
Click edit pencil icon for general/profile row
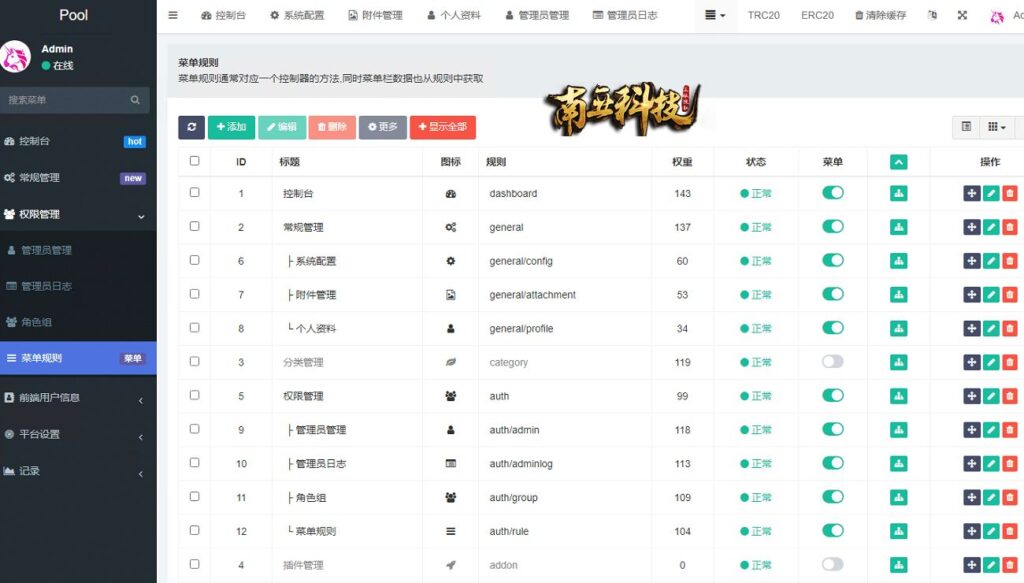[x=991, y=328]
